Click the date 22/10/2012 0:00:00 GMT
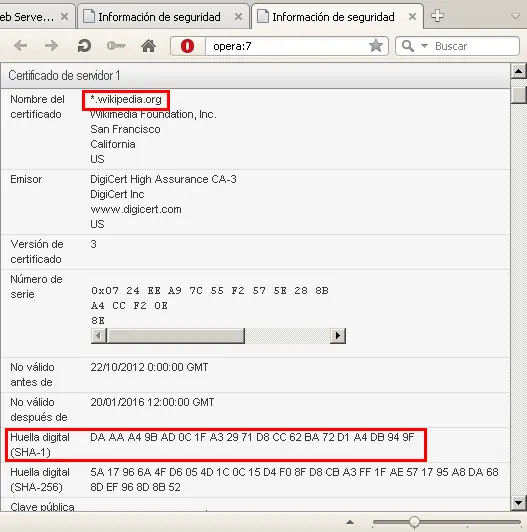Image resolution: width=527 pixels, height=532 pixels. [149, 367]
